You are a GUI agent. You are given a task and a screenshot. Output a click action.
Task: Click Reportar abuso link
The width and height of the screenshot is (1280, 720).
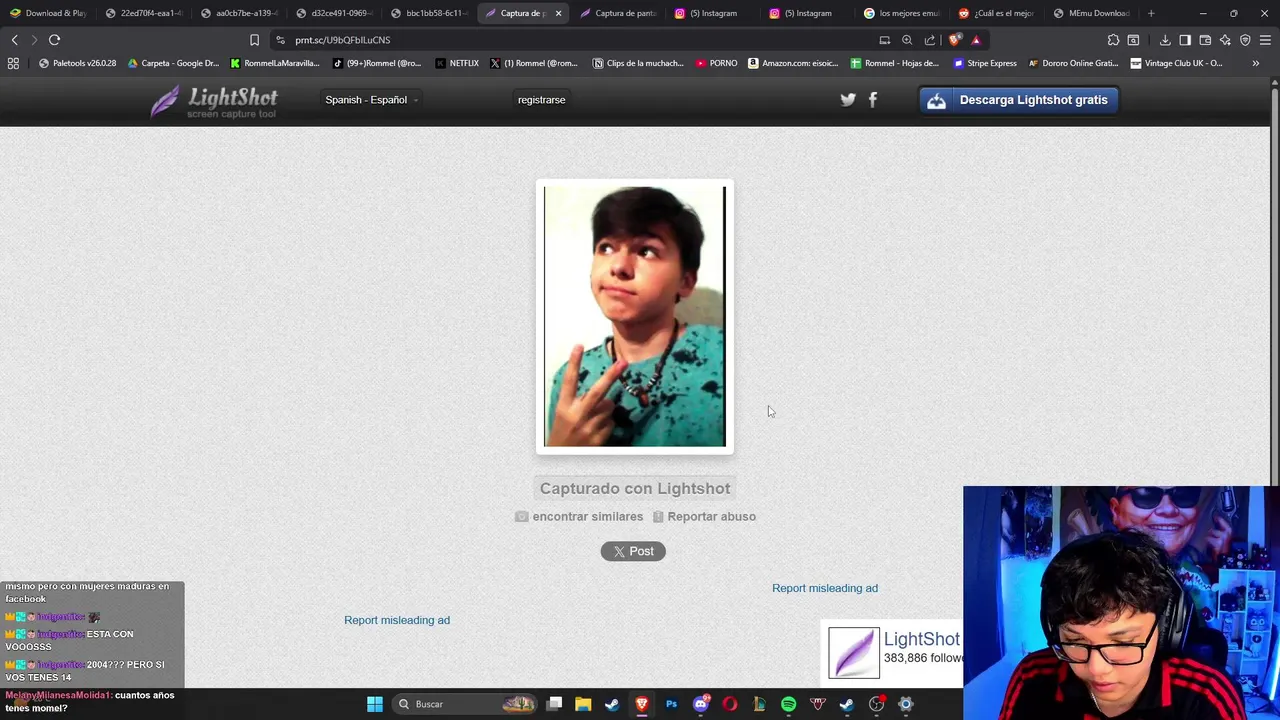pyautogui.click(x=704, y=517)
